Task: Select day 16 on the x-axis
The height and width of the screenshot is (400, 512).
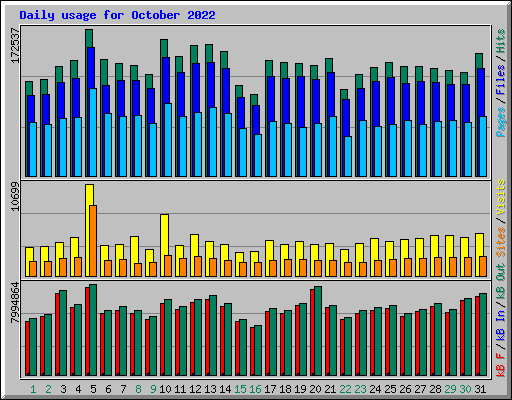Action: point(255,389)
